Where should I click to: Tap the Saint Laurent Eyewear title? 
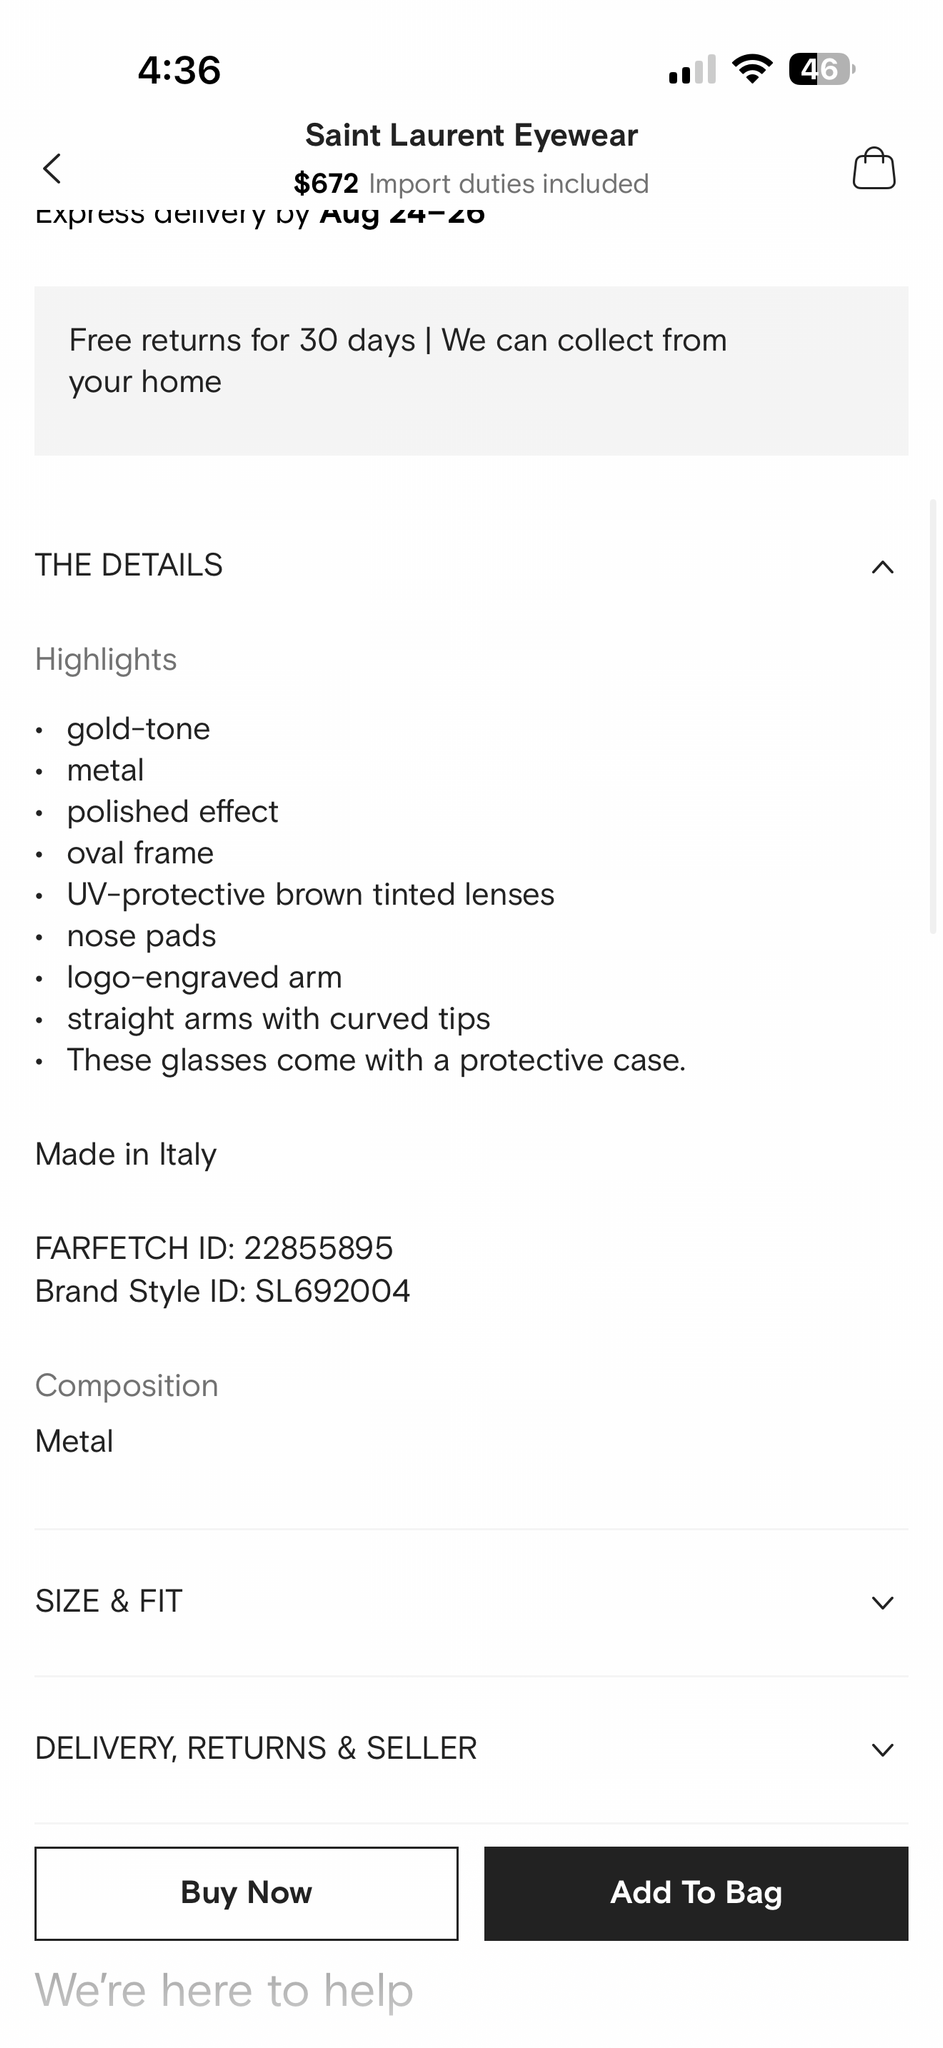tap(471, 135)
